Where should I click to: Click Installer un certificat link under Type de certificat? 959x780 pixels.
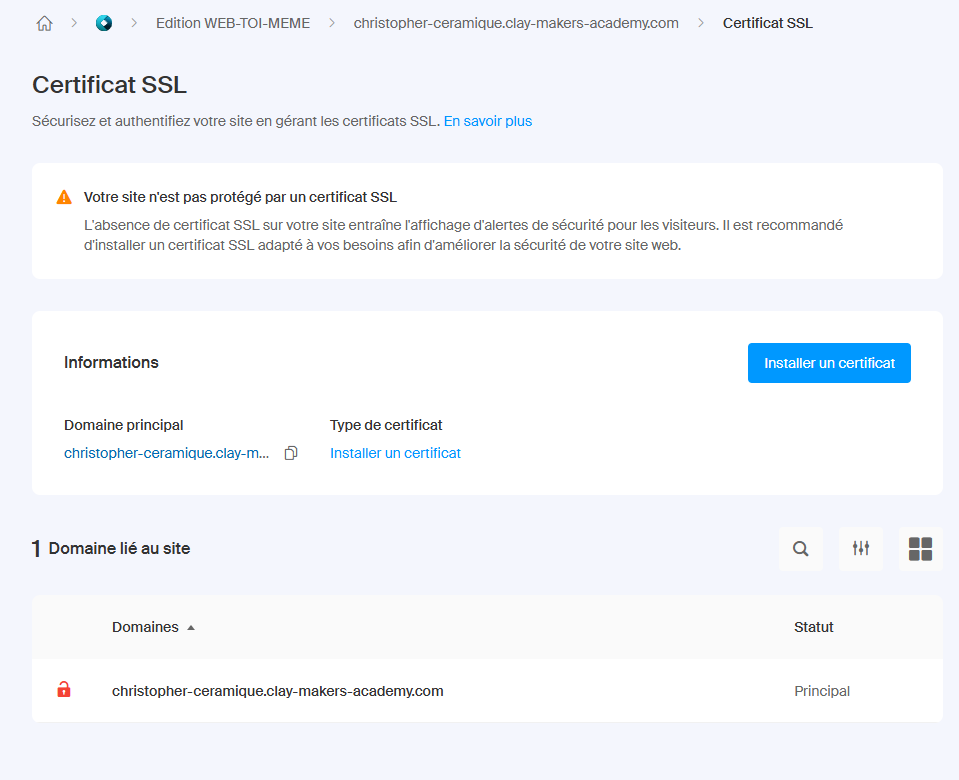tap(395, 453)
